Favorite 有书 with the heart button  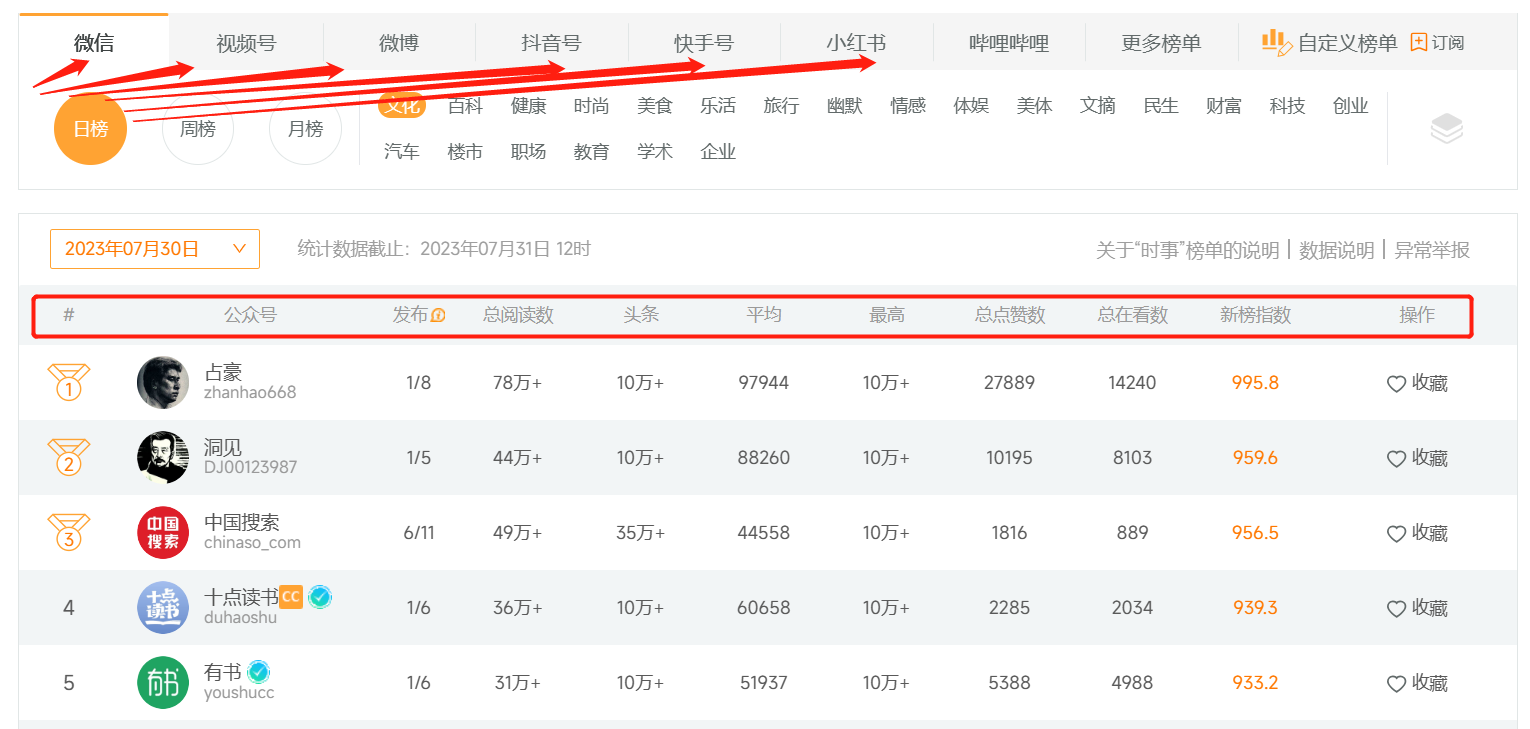pos(1396,684)
